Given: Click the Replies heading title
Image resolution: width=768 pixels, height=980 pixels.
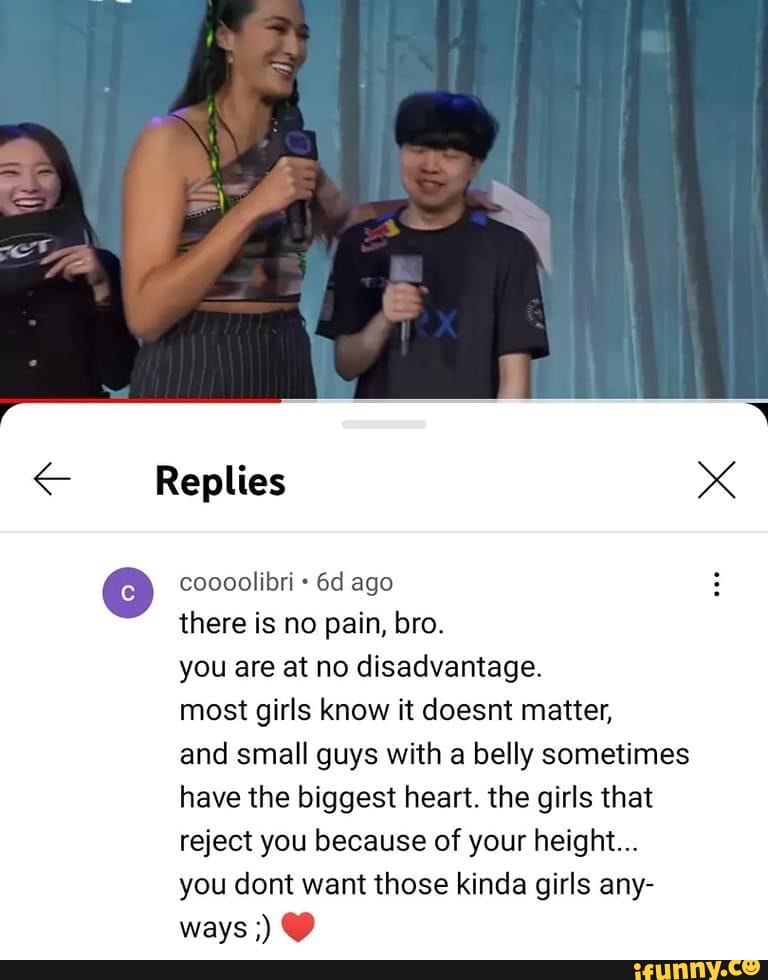Looking at the screenshot, I should tap(220, 481).
